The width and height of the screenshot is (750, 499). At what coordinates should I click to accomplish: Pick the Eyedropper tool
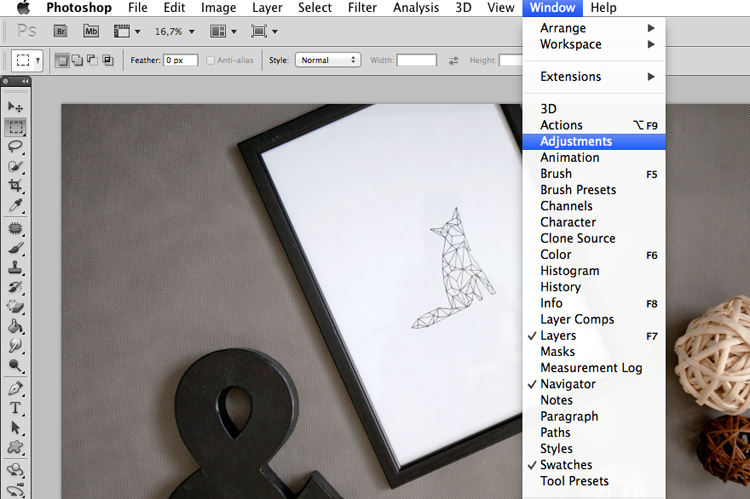(x=15, y=206)
